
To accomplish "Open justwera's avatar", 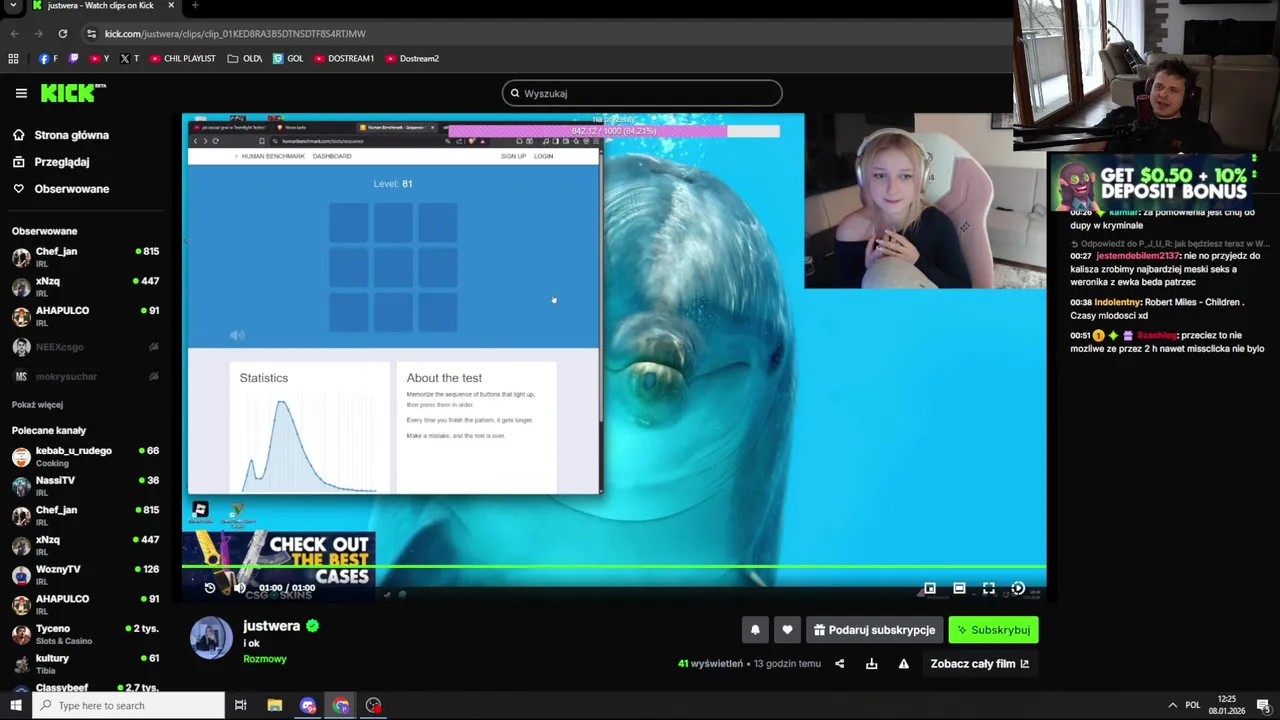I will 211,638.
